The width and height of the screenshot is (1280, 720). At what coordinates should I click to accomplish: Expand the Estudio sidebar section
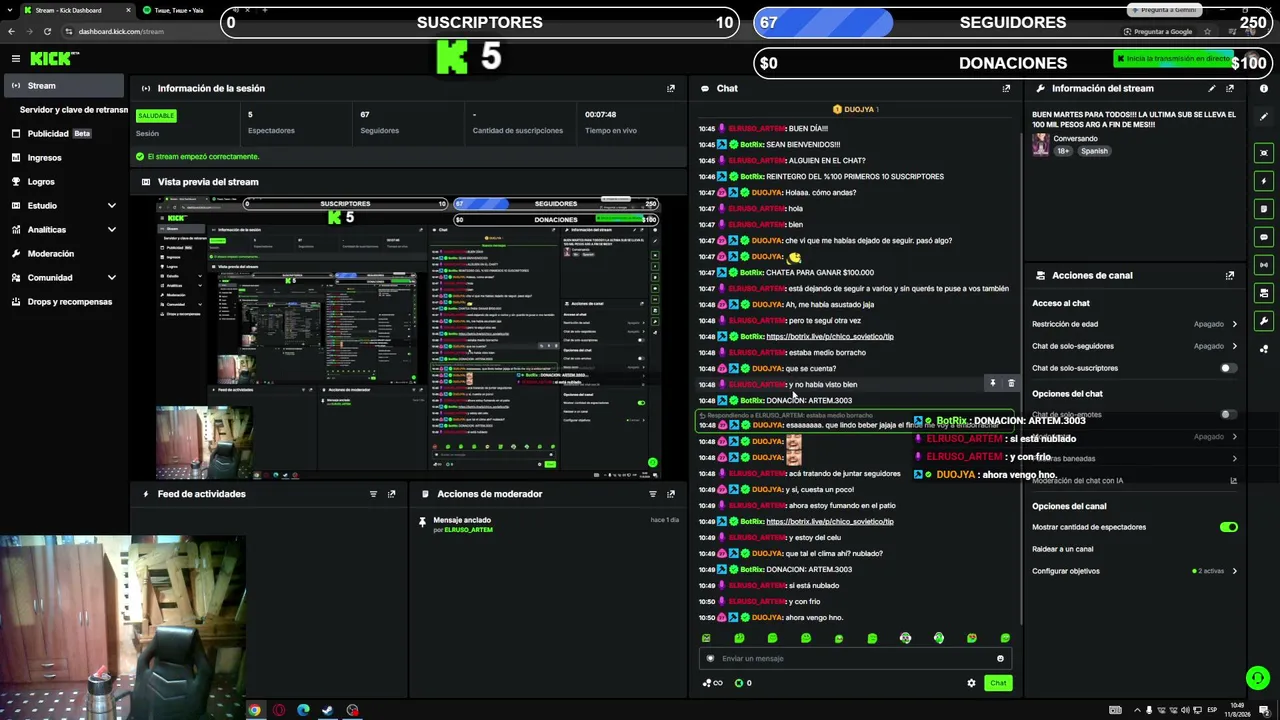(x=111, y=206)
